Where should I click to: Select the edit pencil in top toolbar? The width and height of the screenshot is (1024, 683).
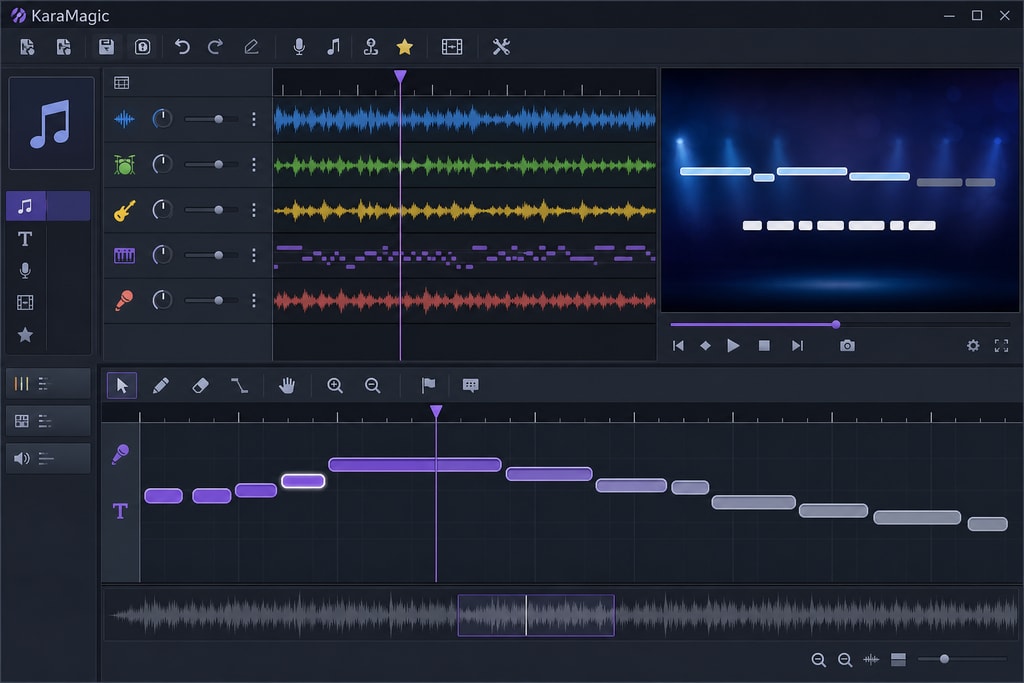coord(251,47)
